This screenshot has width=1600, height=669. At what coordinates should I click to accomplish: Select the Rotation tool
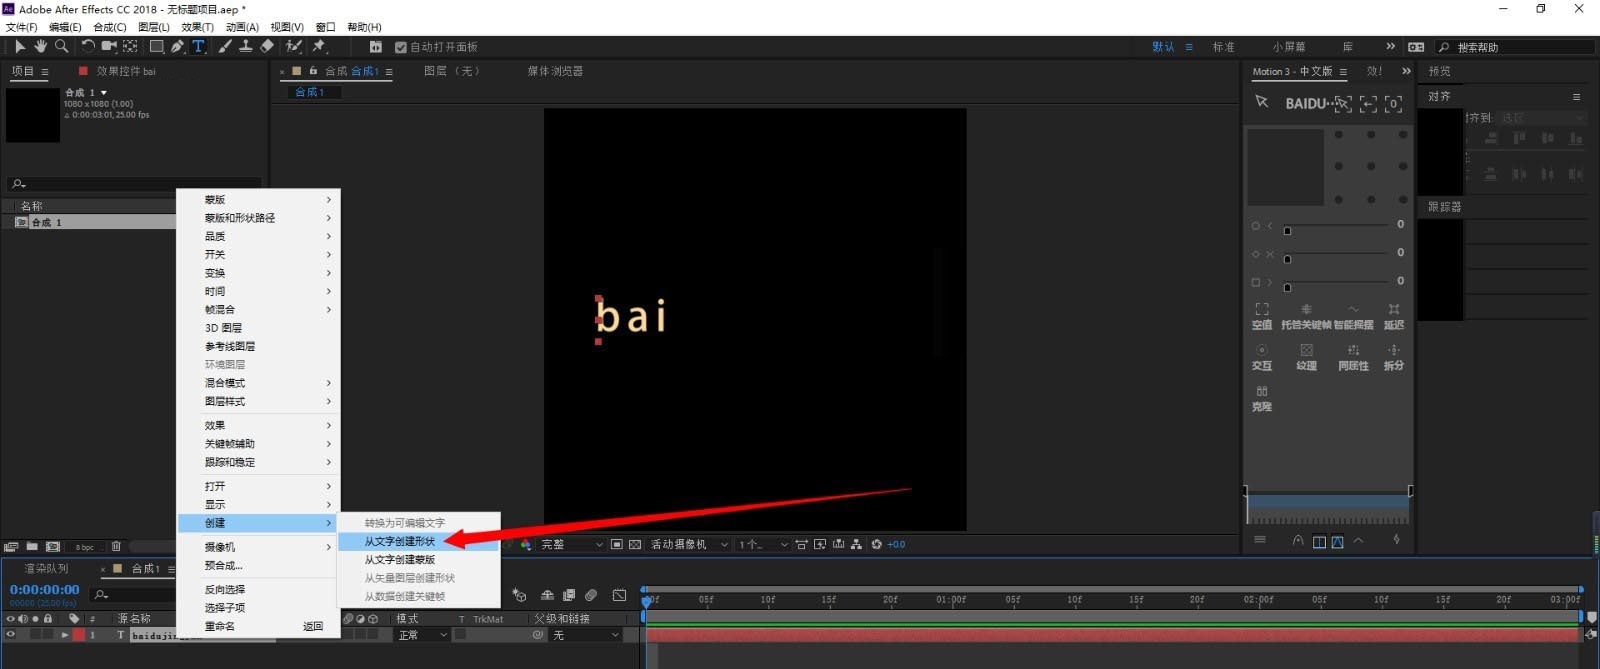point(88,46)
